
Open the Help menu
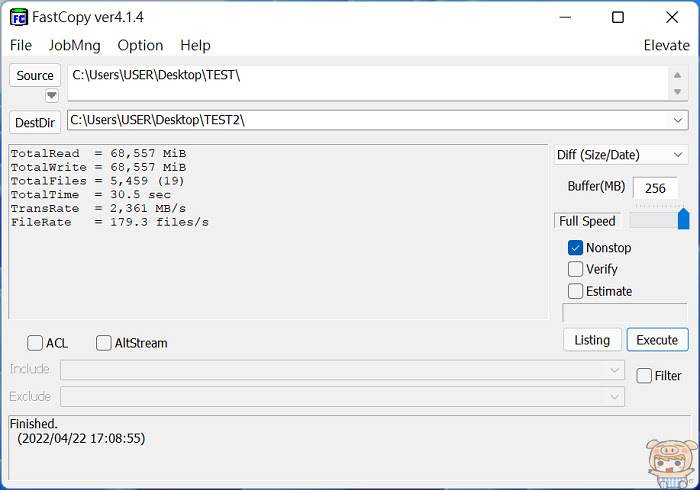[x=195, y=46]
